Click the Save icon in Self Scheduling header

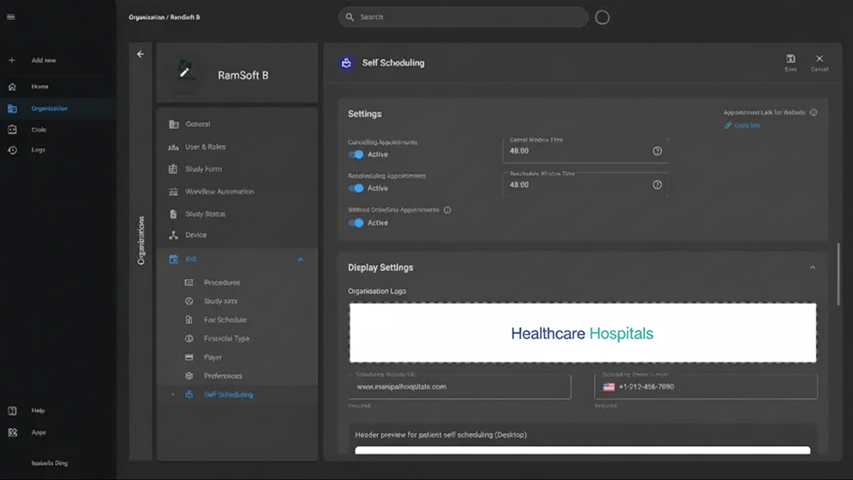[x=790, y=60]
